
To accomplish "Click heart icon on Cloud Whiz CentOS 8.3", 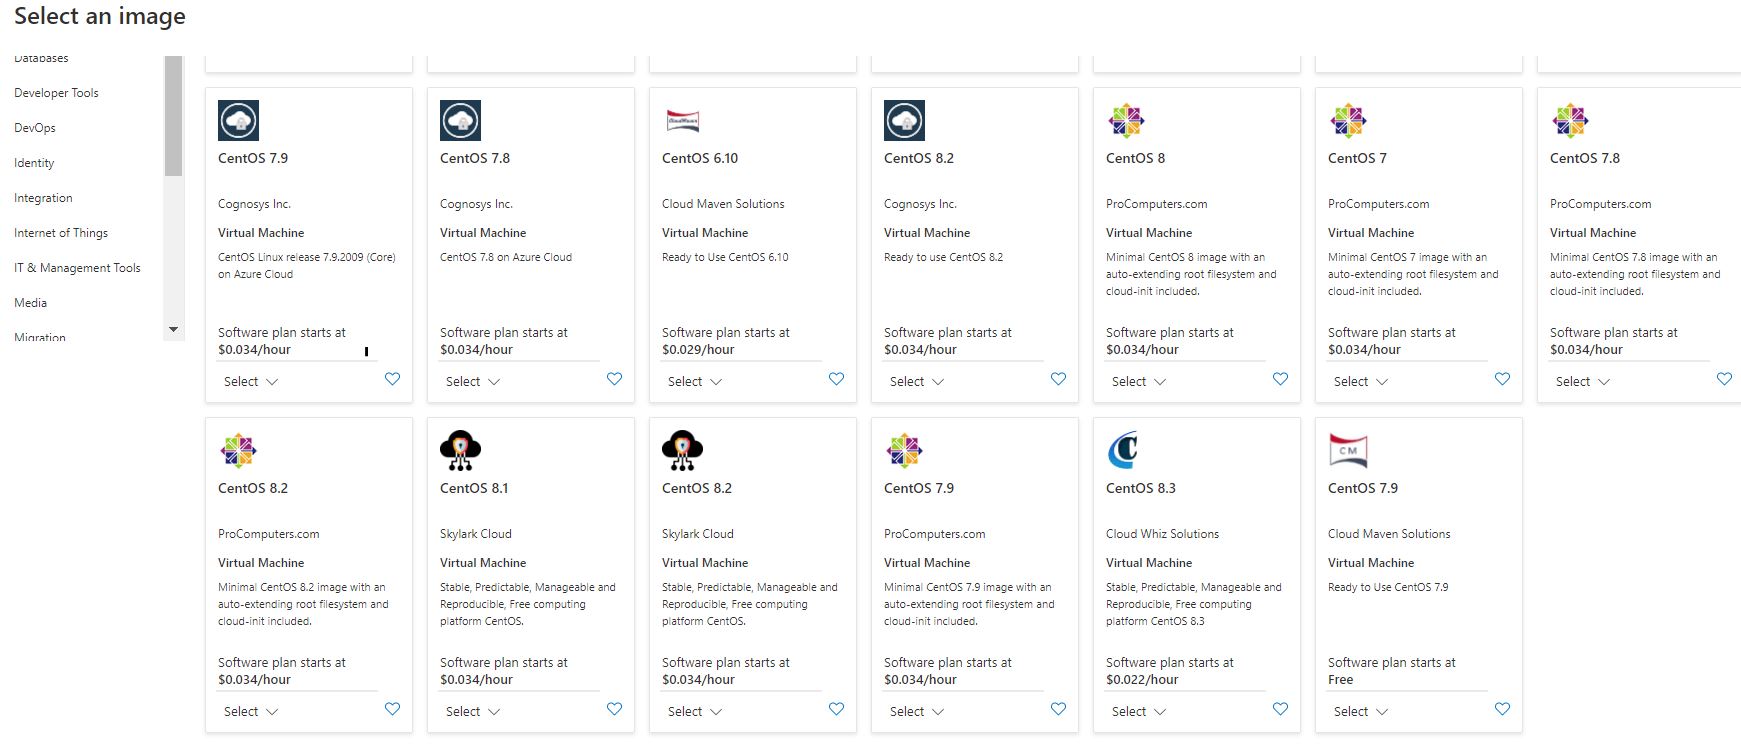I will click(1280, 709).
